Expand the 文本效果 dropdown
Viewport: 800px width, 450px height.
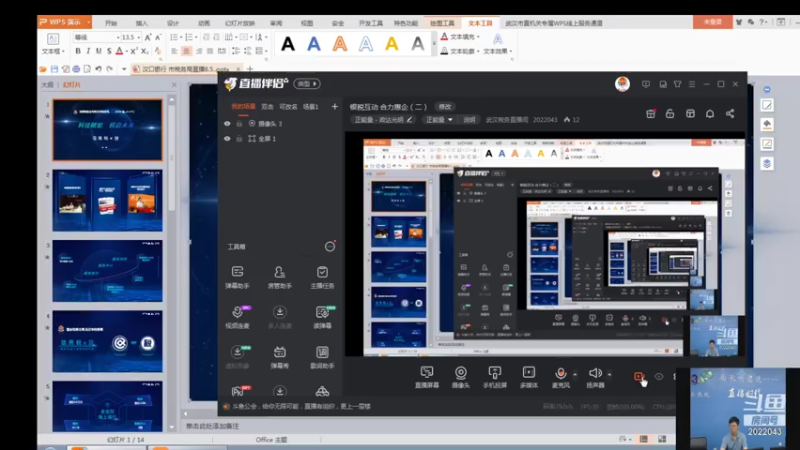[x=511, y=51]
